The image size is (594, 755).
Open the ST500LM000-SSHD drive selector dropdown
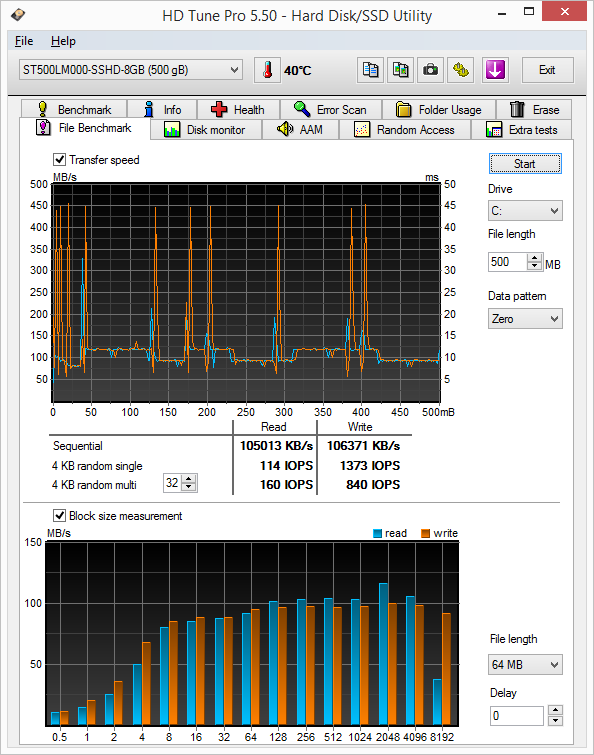[130, 70]
